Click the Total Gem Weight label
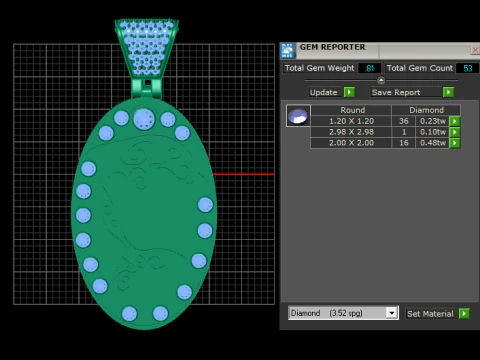This screenshot has height=360, width=480. [319, 68]
